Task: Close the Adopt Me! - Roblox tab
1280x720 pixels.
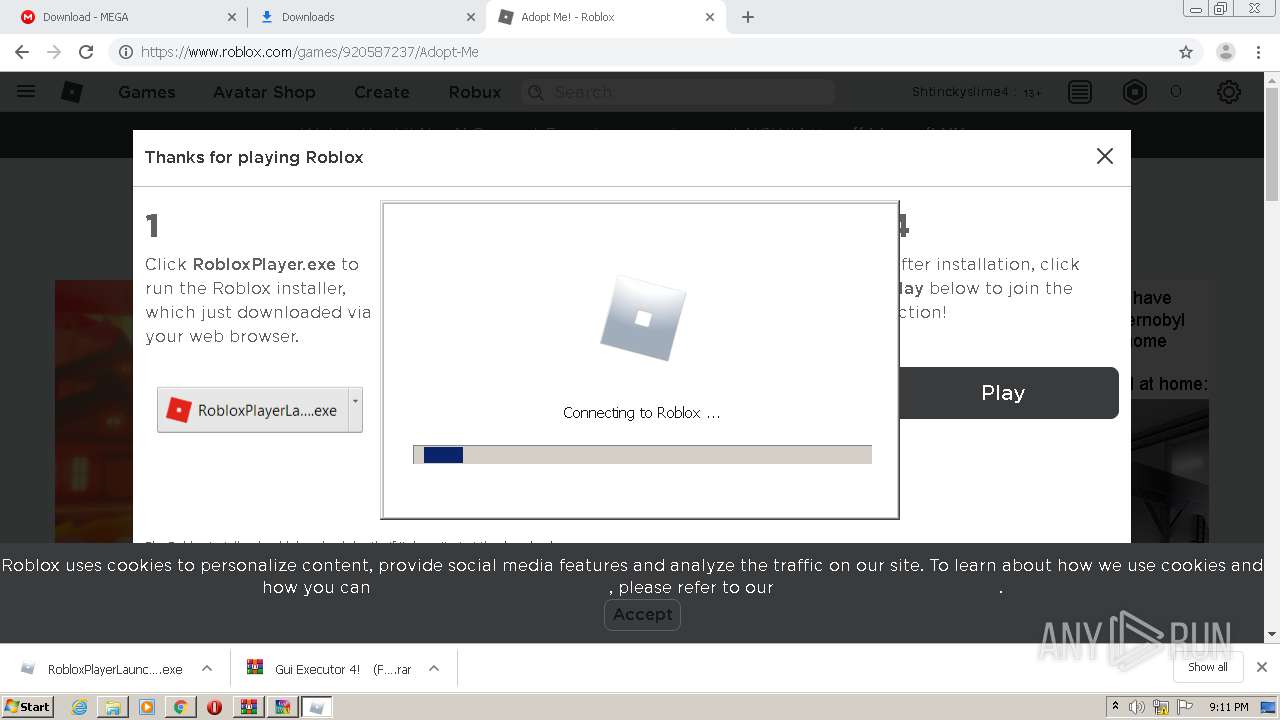Action: point(710,17)
